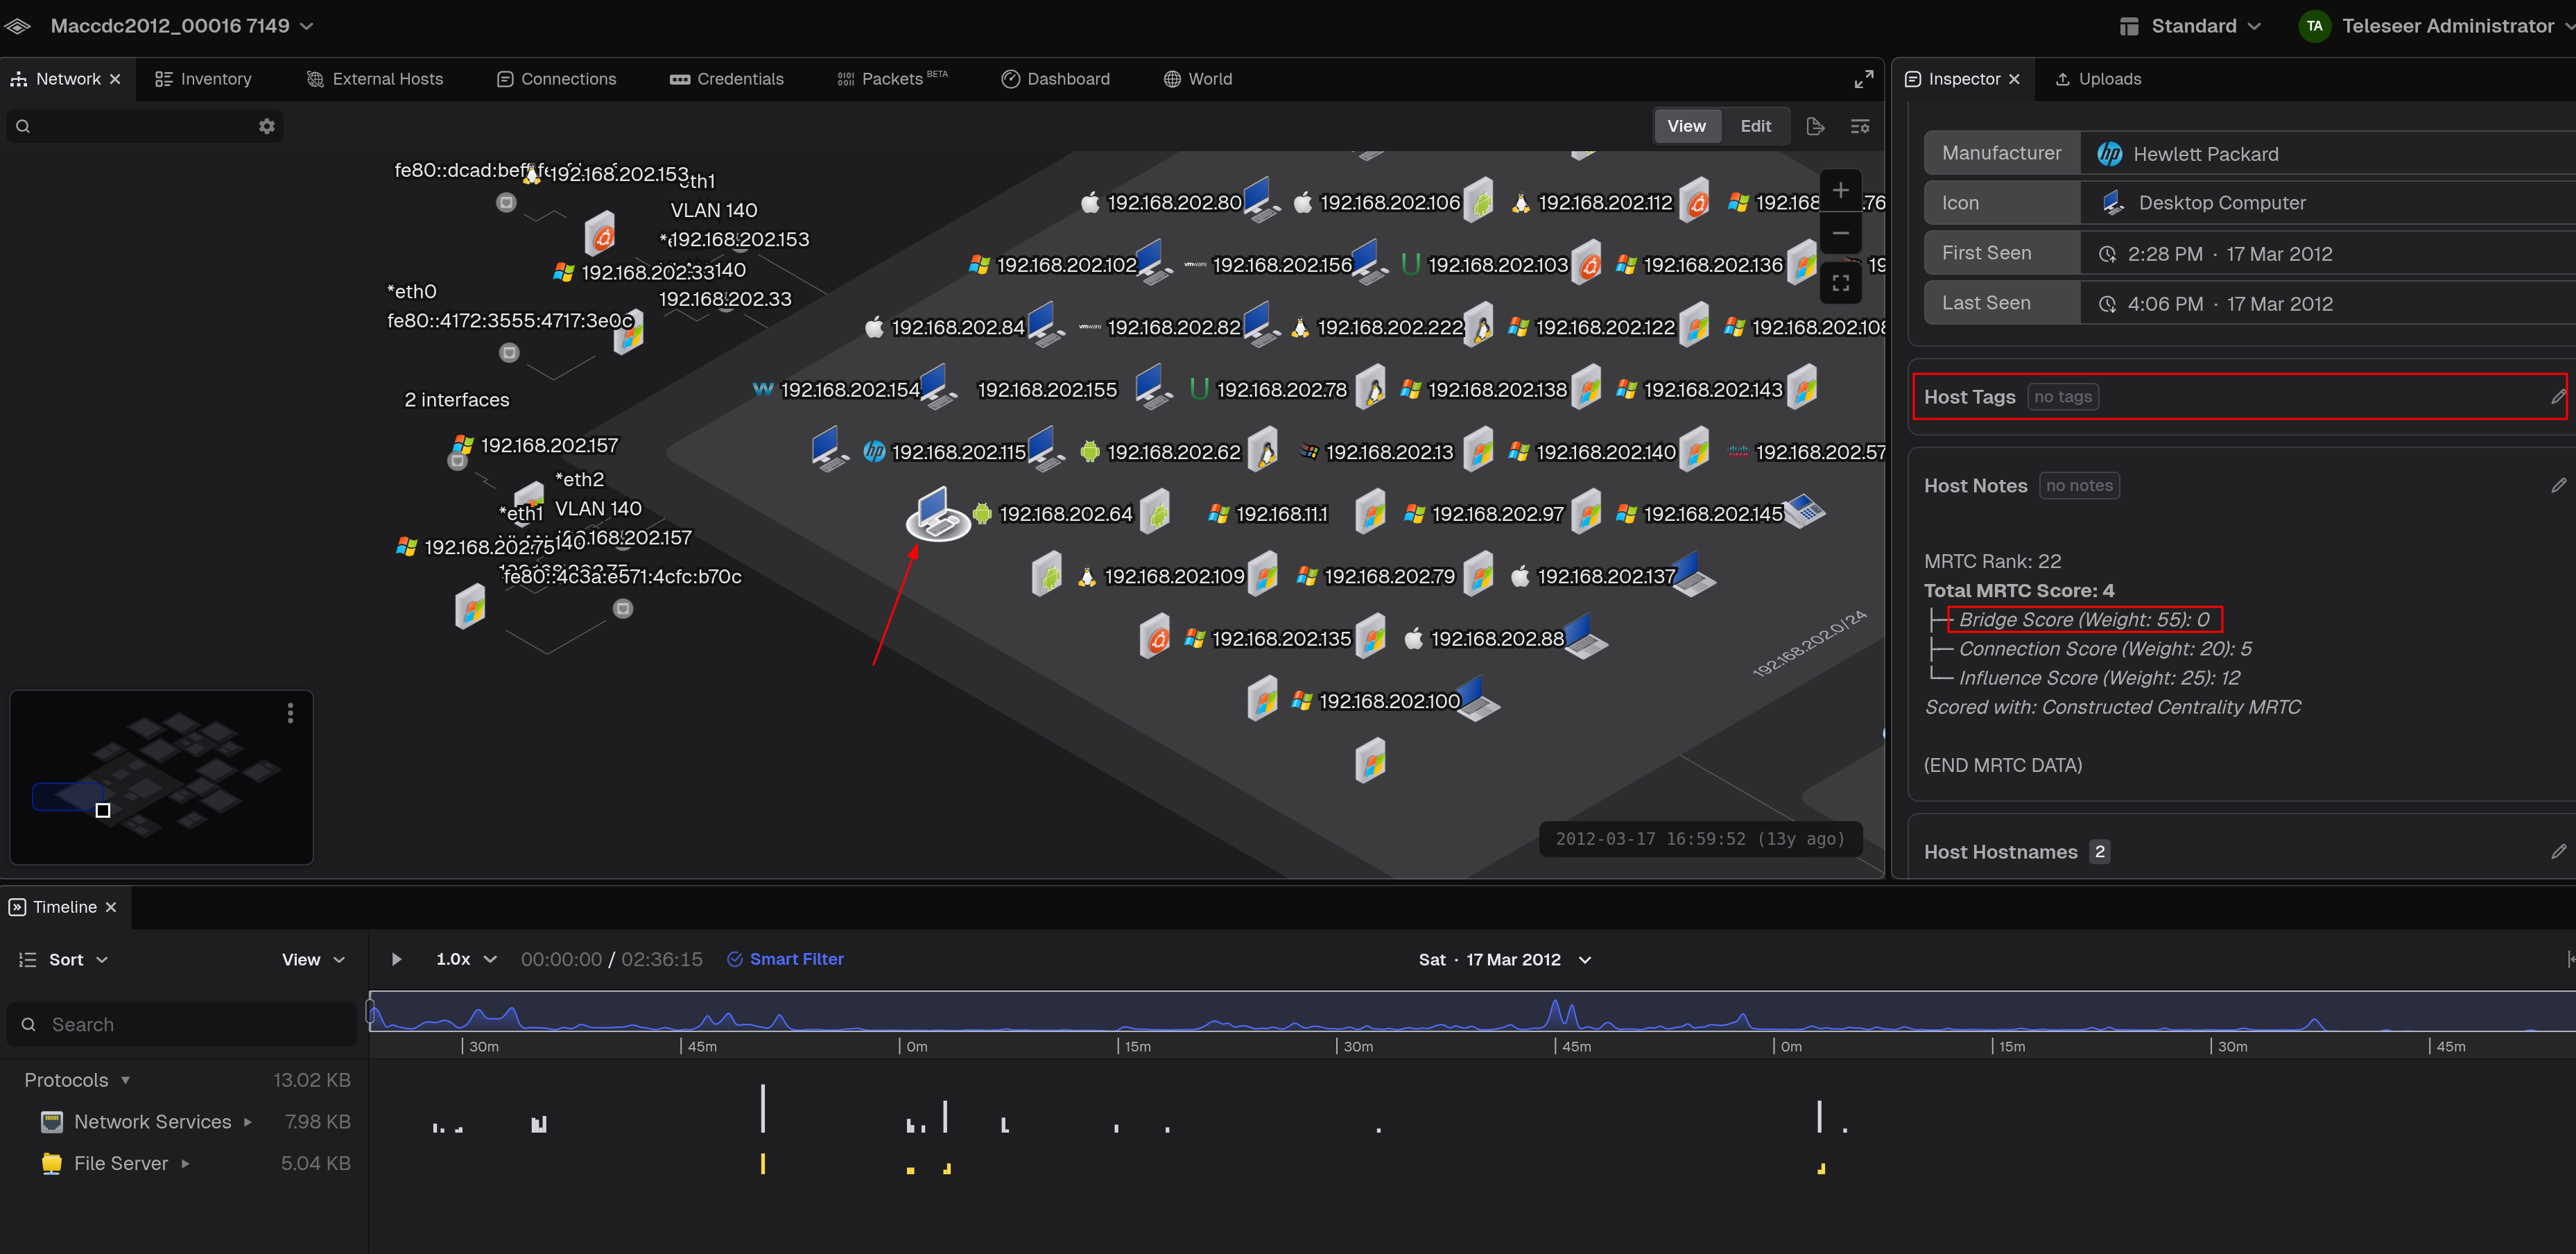Go to the Credentials tab
Viewport: 2576px width, 1254px height.
pos(727,79)
